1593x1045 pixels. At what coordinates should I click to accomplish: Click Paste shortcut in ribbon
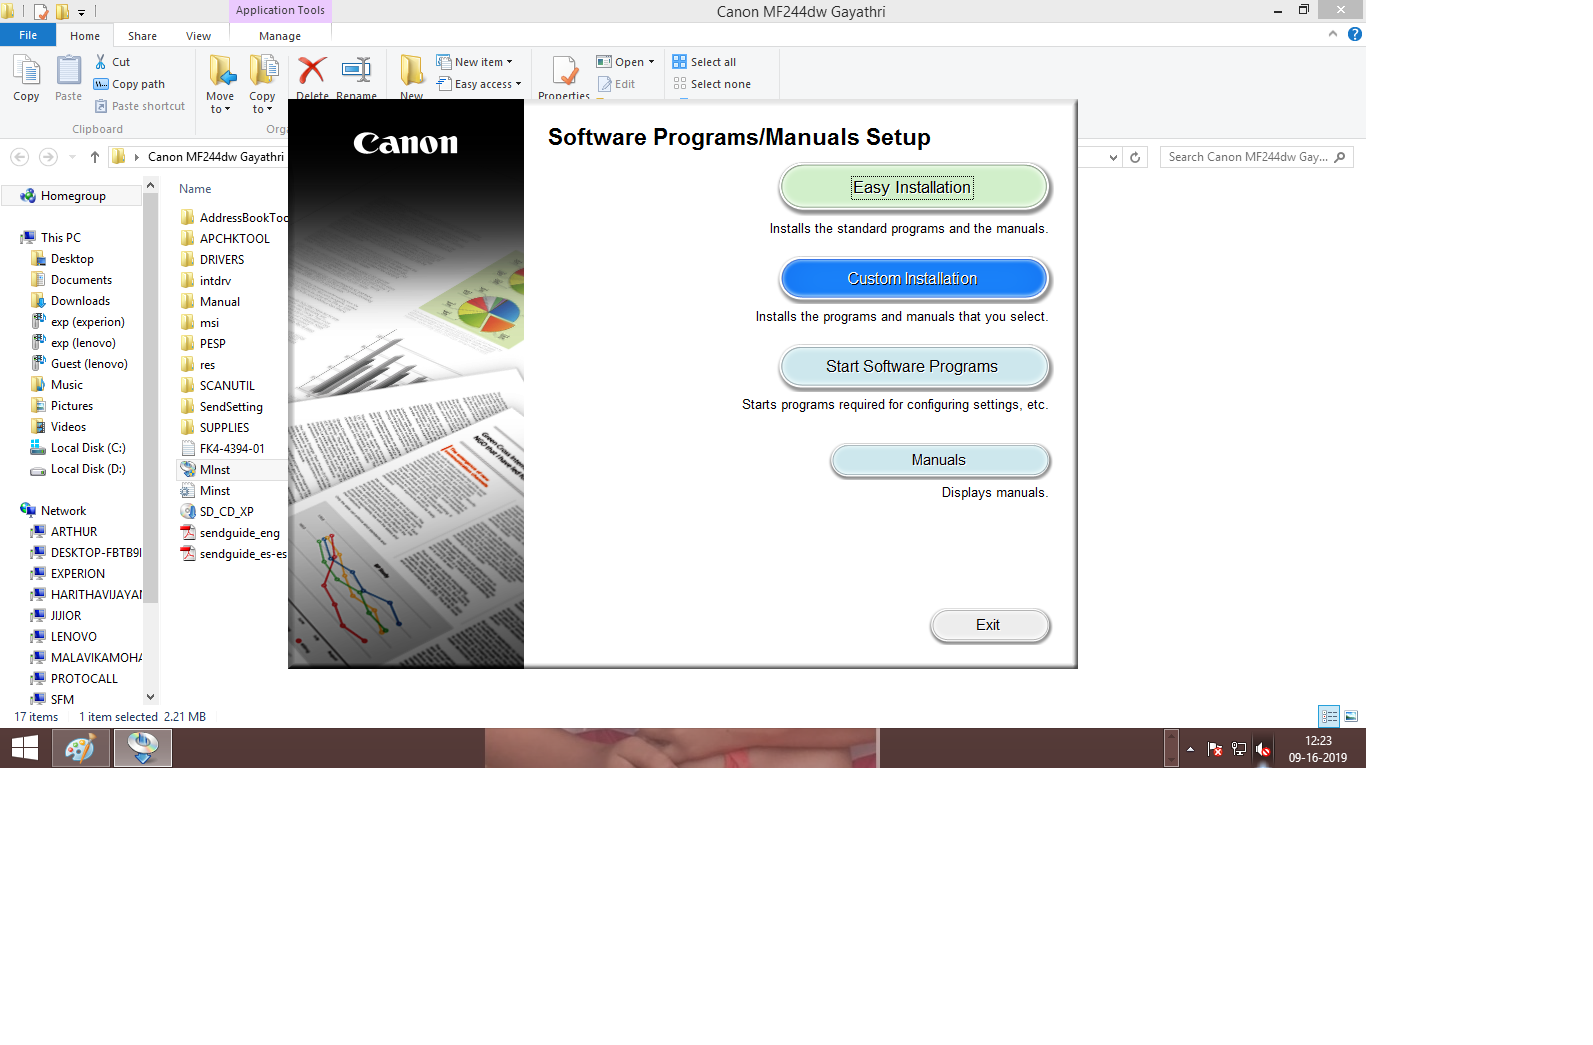click(140, 106)
